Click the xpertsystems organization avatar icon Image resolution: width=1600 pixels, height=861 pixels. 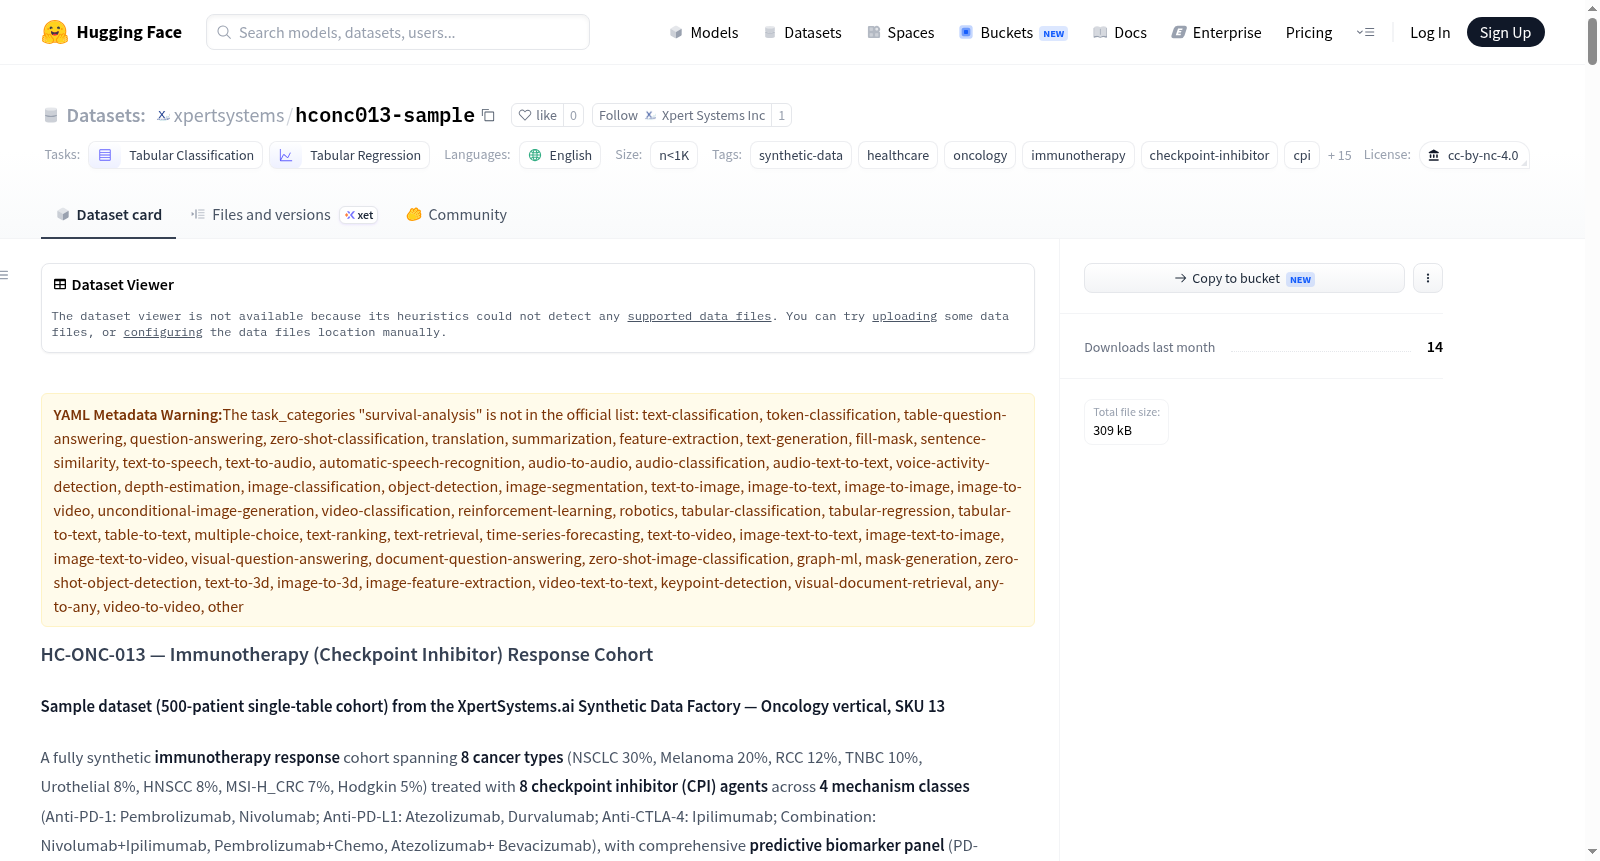[163, 115]
